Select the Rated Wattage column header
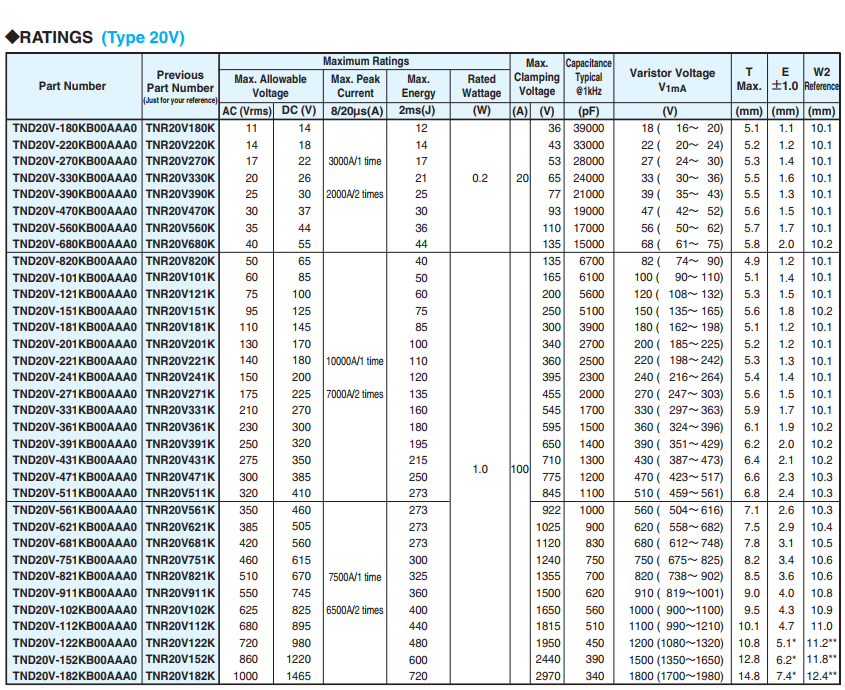This screenshot has width=845, height=690. (x=481, y=86)
